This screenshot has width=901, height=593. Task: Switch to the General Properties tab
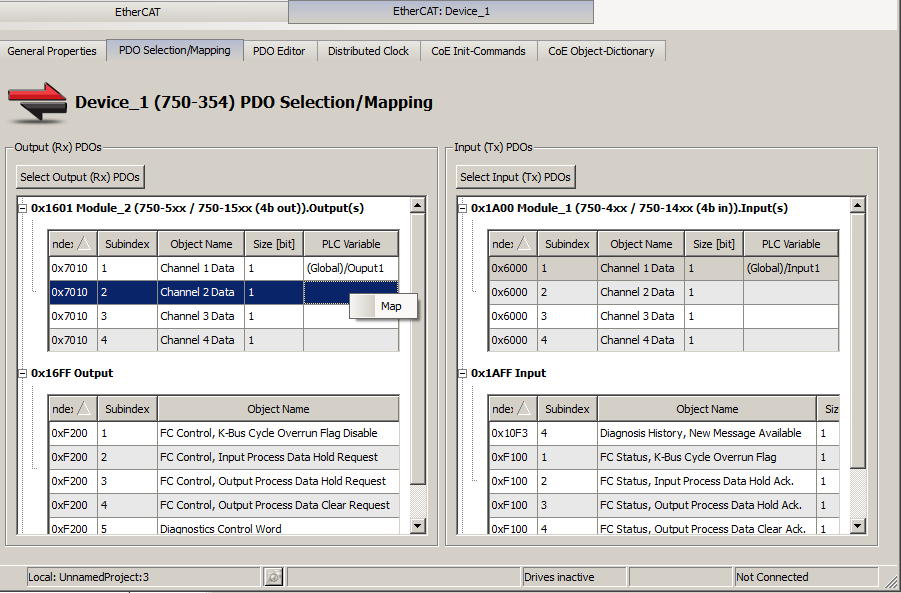[x=52, y=51]
